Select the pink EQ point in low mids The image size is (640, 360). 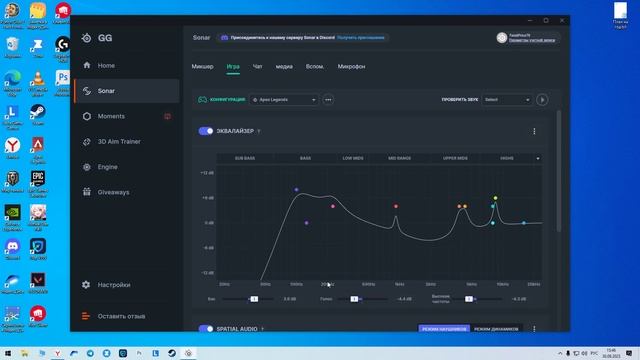coord(333,207)
